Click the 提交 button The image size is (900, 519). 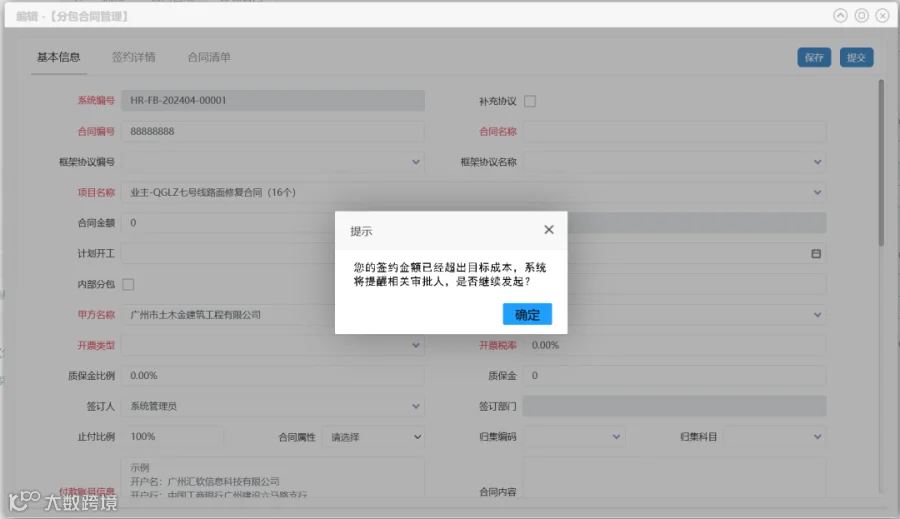[856, 57]
